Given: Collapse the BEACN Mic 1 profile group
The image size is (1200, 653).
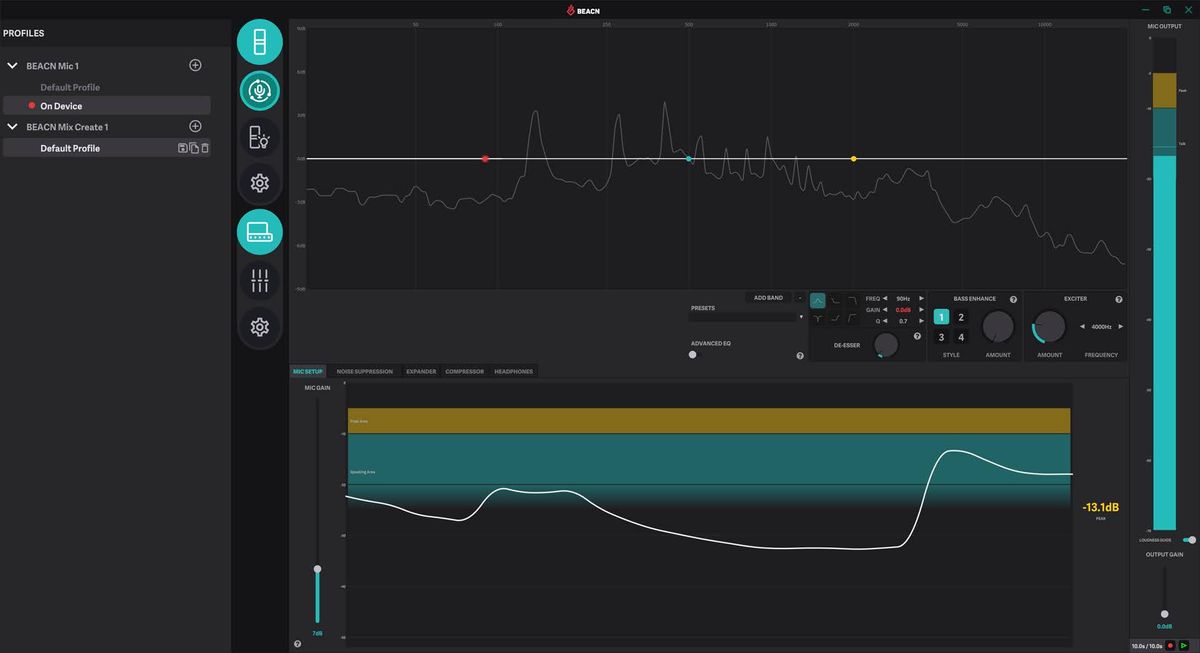Looking at the screenshot, I should [x=12, y=64].
